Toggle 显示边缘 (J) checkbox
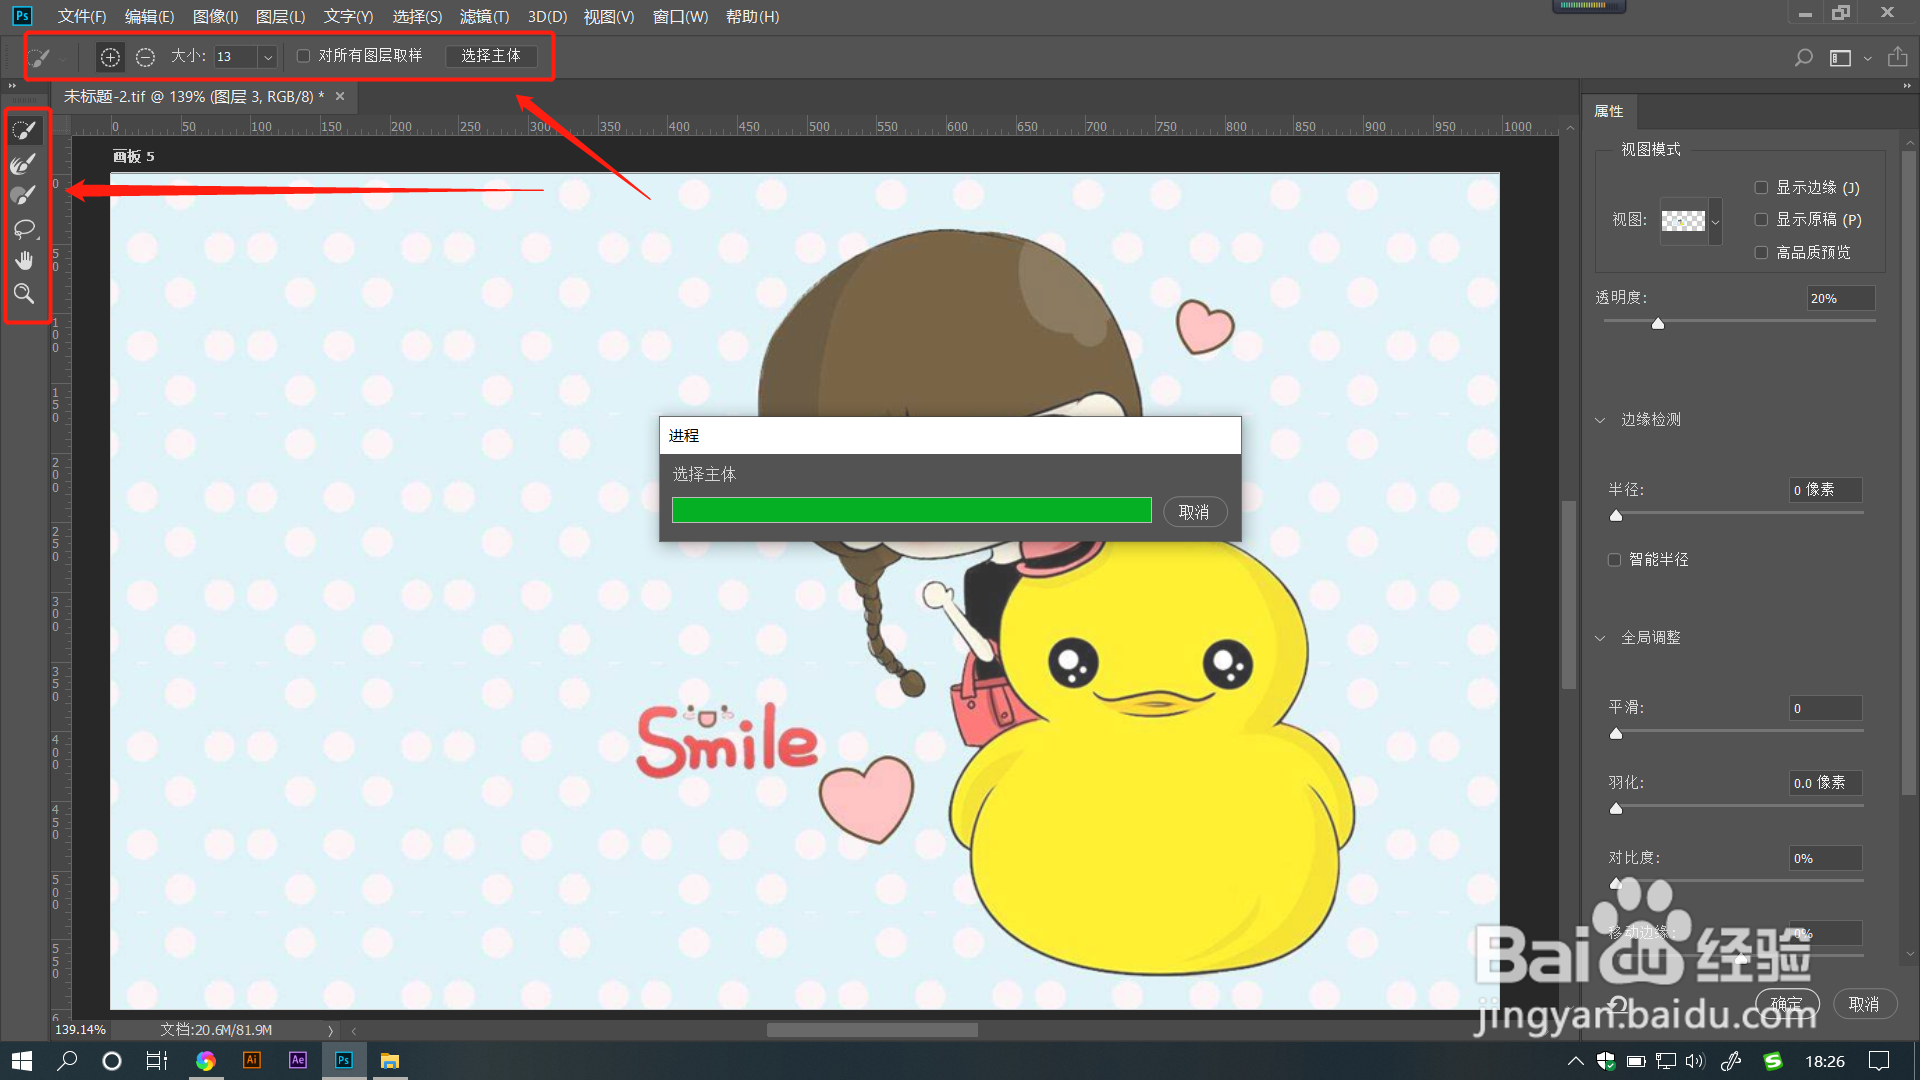This screenshot has height=1080, width=1920. [1761, 187]
